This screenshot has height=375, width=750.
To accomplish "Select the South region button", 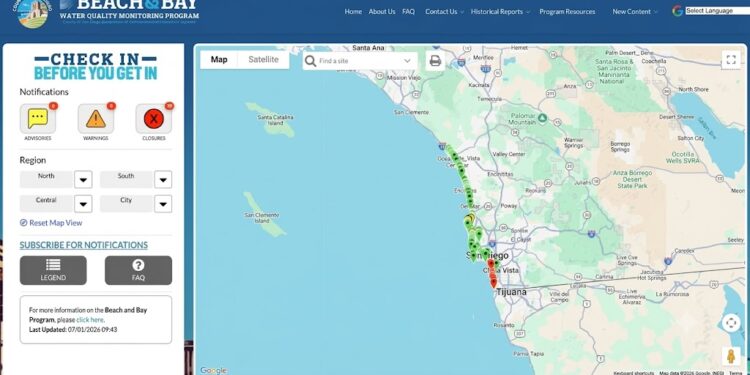I will coord(126,179).
